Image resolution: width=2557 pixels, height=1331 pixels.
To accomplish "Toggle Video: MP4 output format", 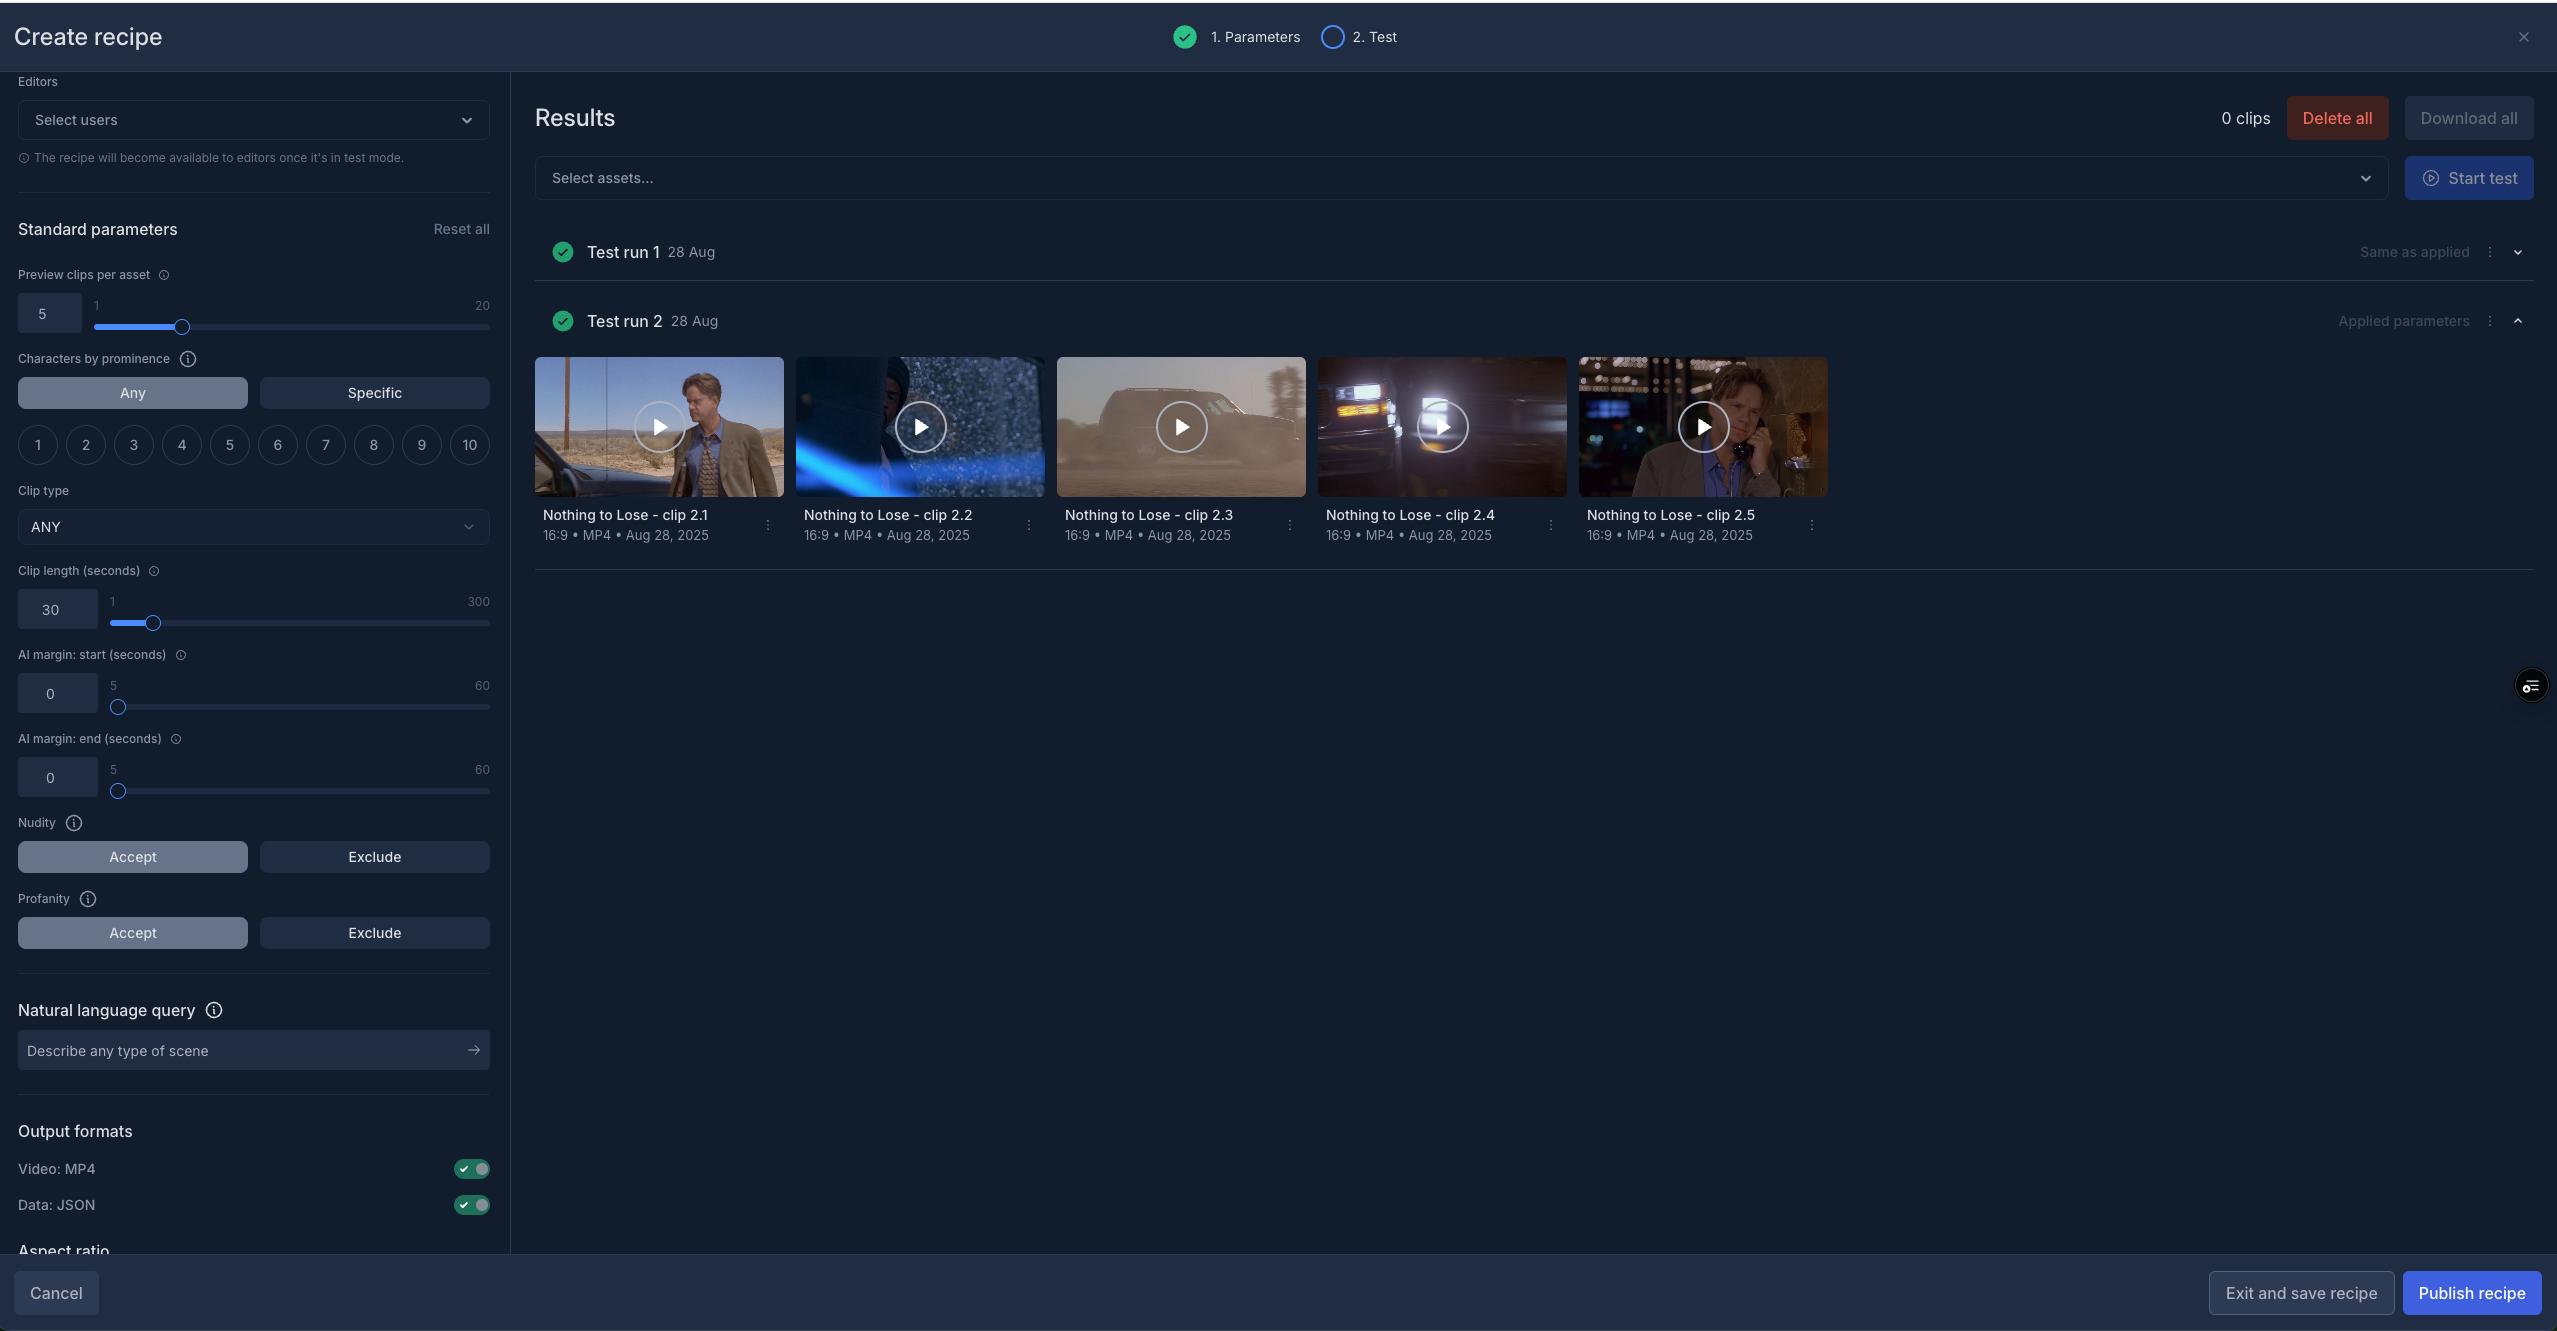I will (472, 1169).
